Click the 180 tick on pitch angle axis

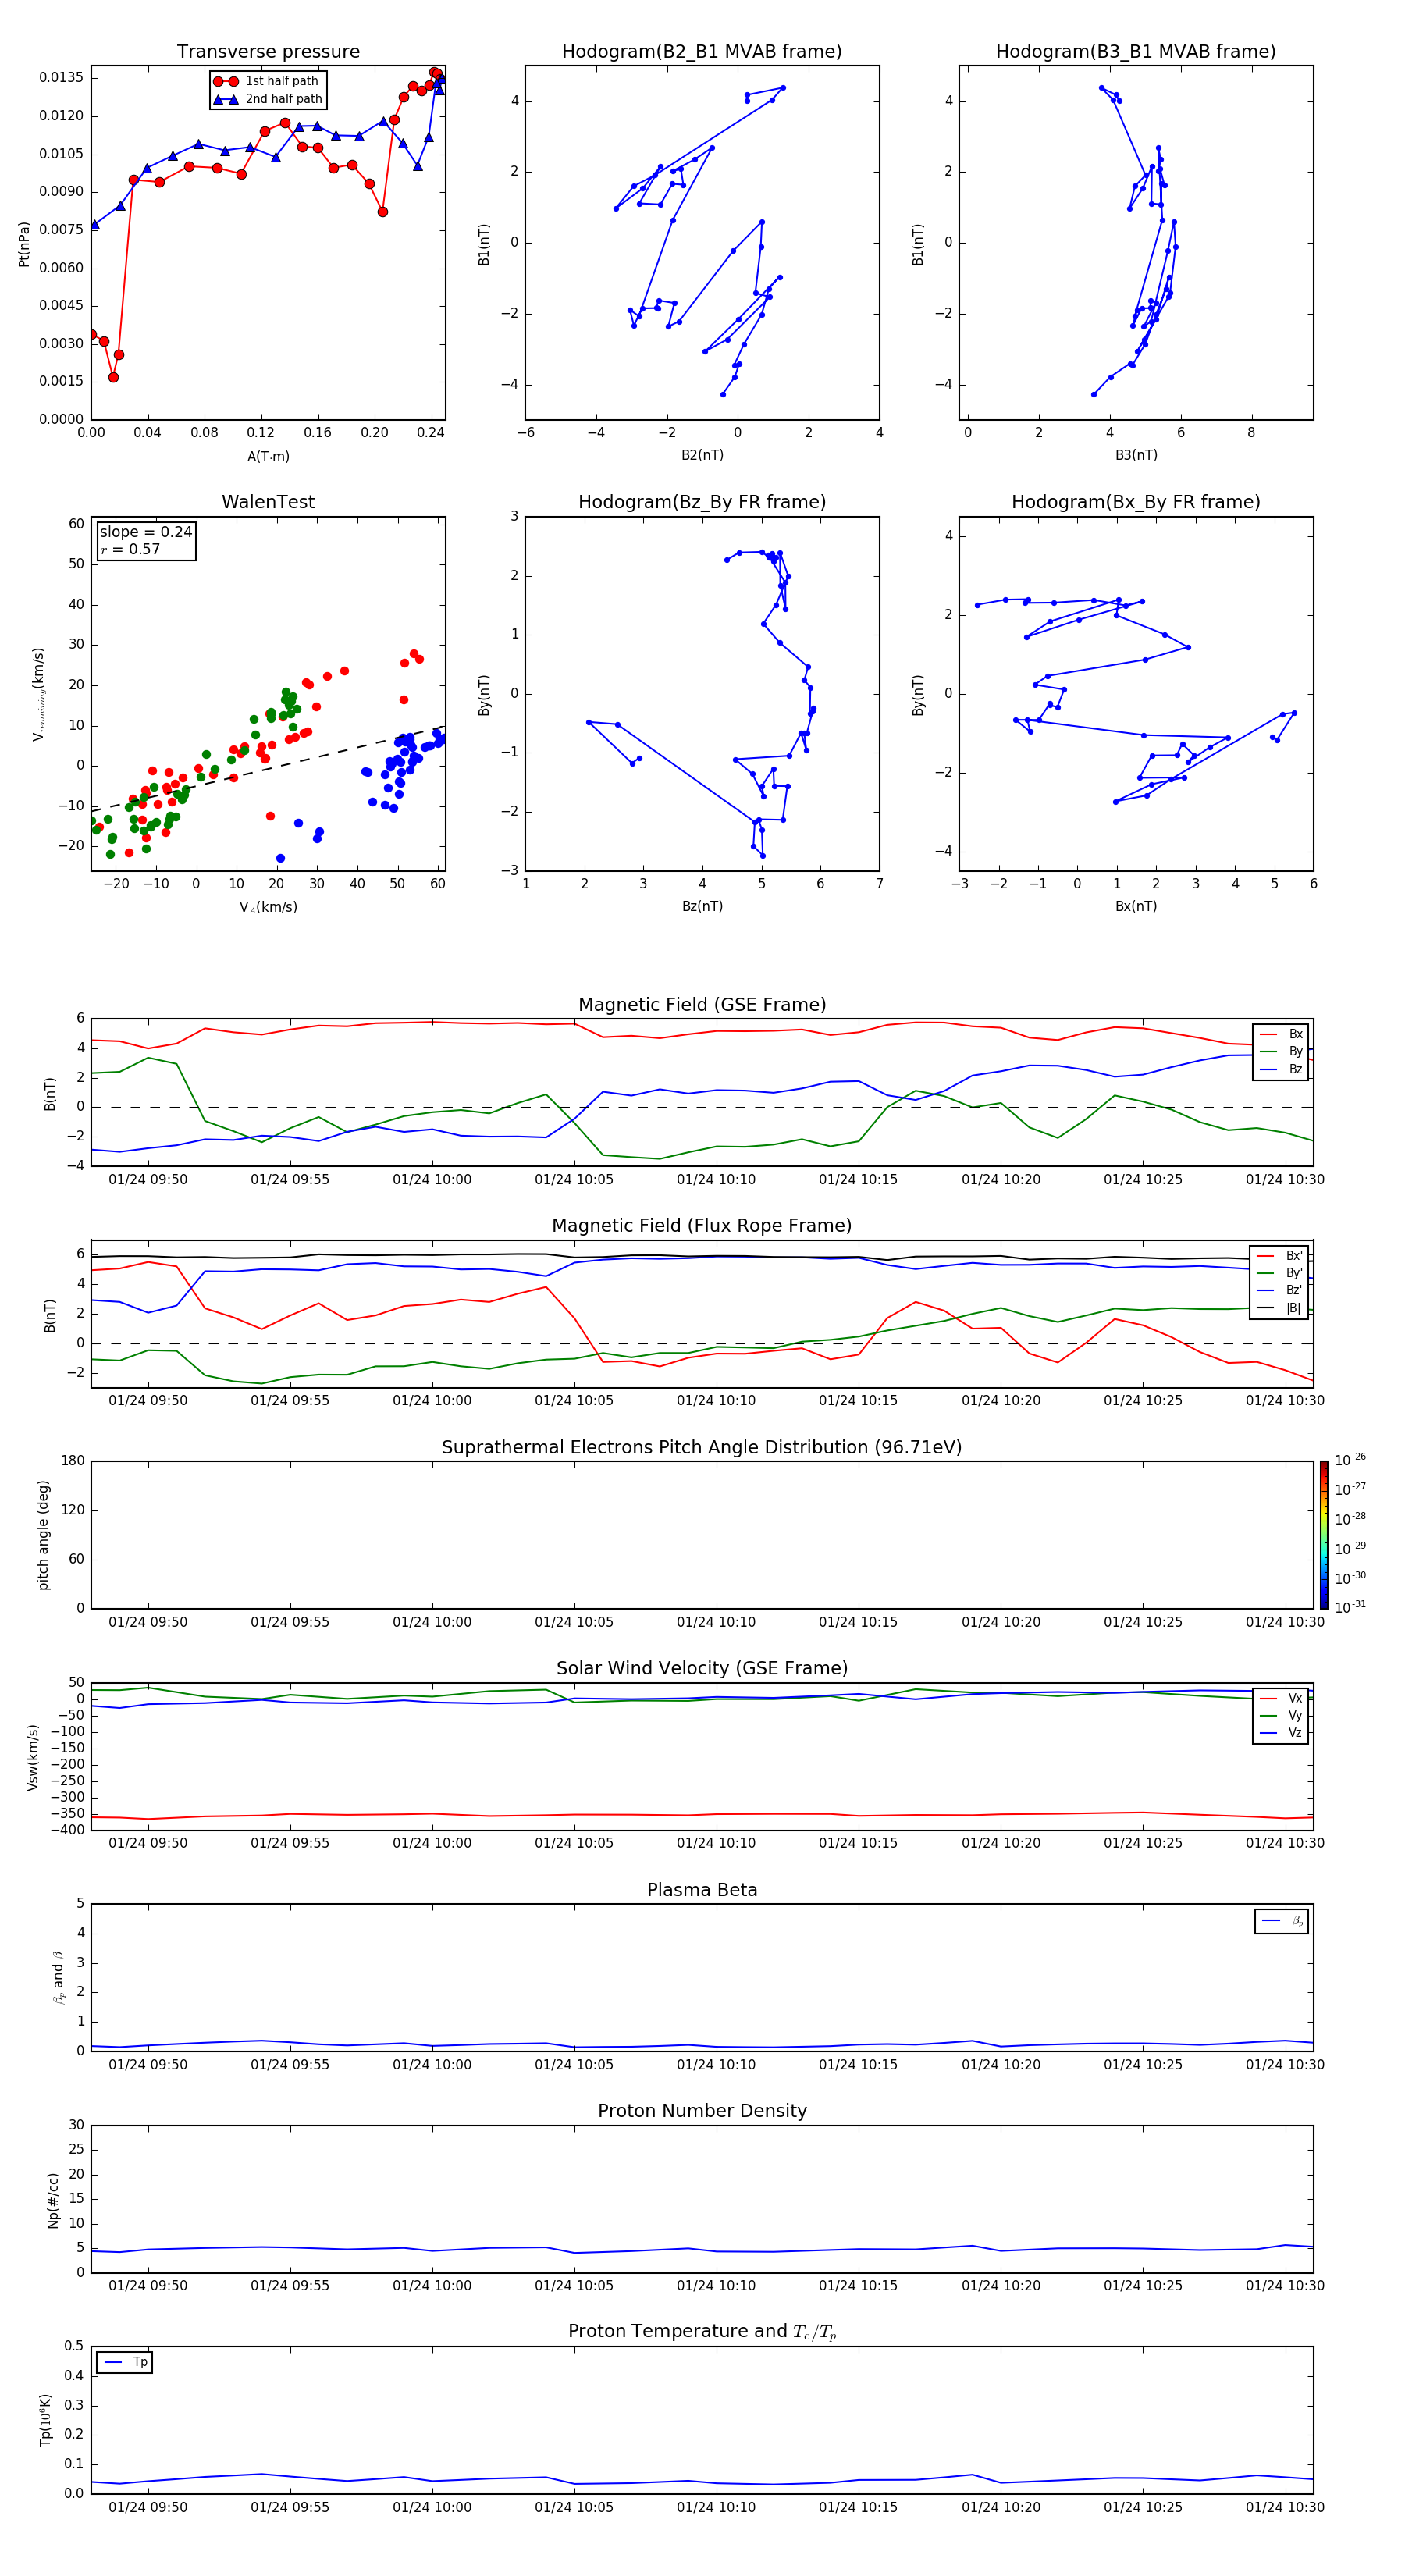click(x=73, y=1461)
